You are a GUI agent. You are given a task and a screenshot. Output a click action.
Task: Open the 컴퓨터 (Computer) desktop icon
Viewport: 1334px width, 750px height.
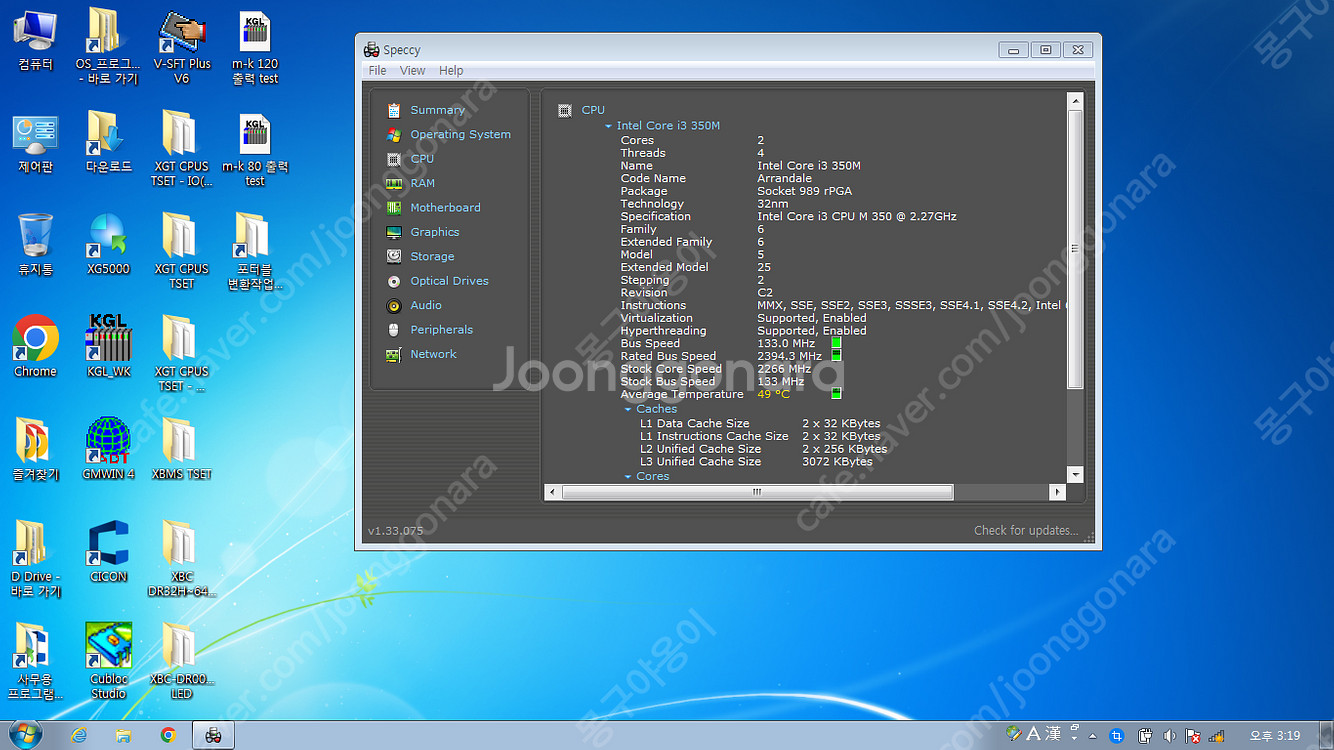35,40
